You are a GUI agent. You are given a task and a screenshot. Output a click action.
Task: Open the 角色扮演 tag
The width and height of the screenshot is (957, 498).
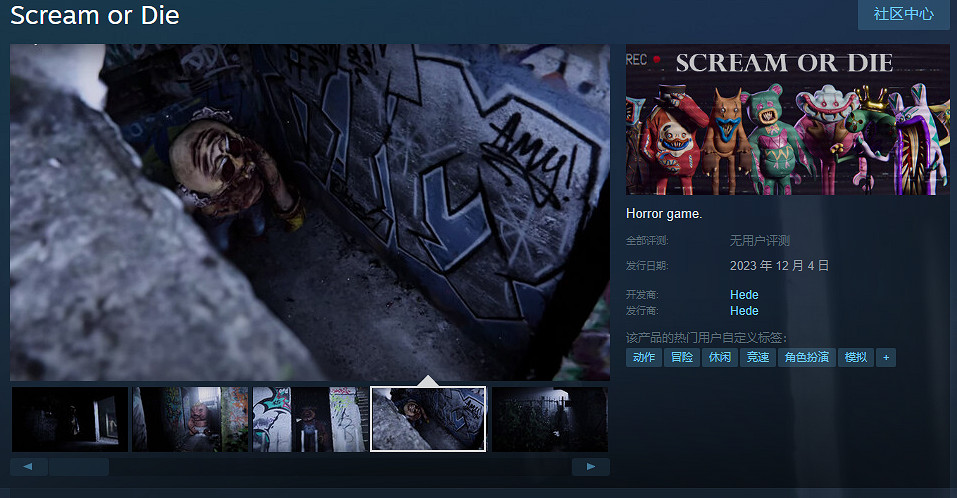pyautogui.click(x=807, y=358)
